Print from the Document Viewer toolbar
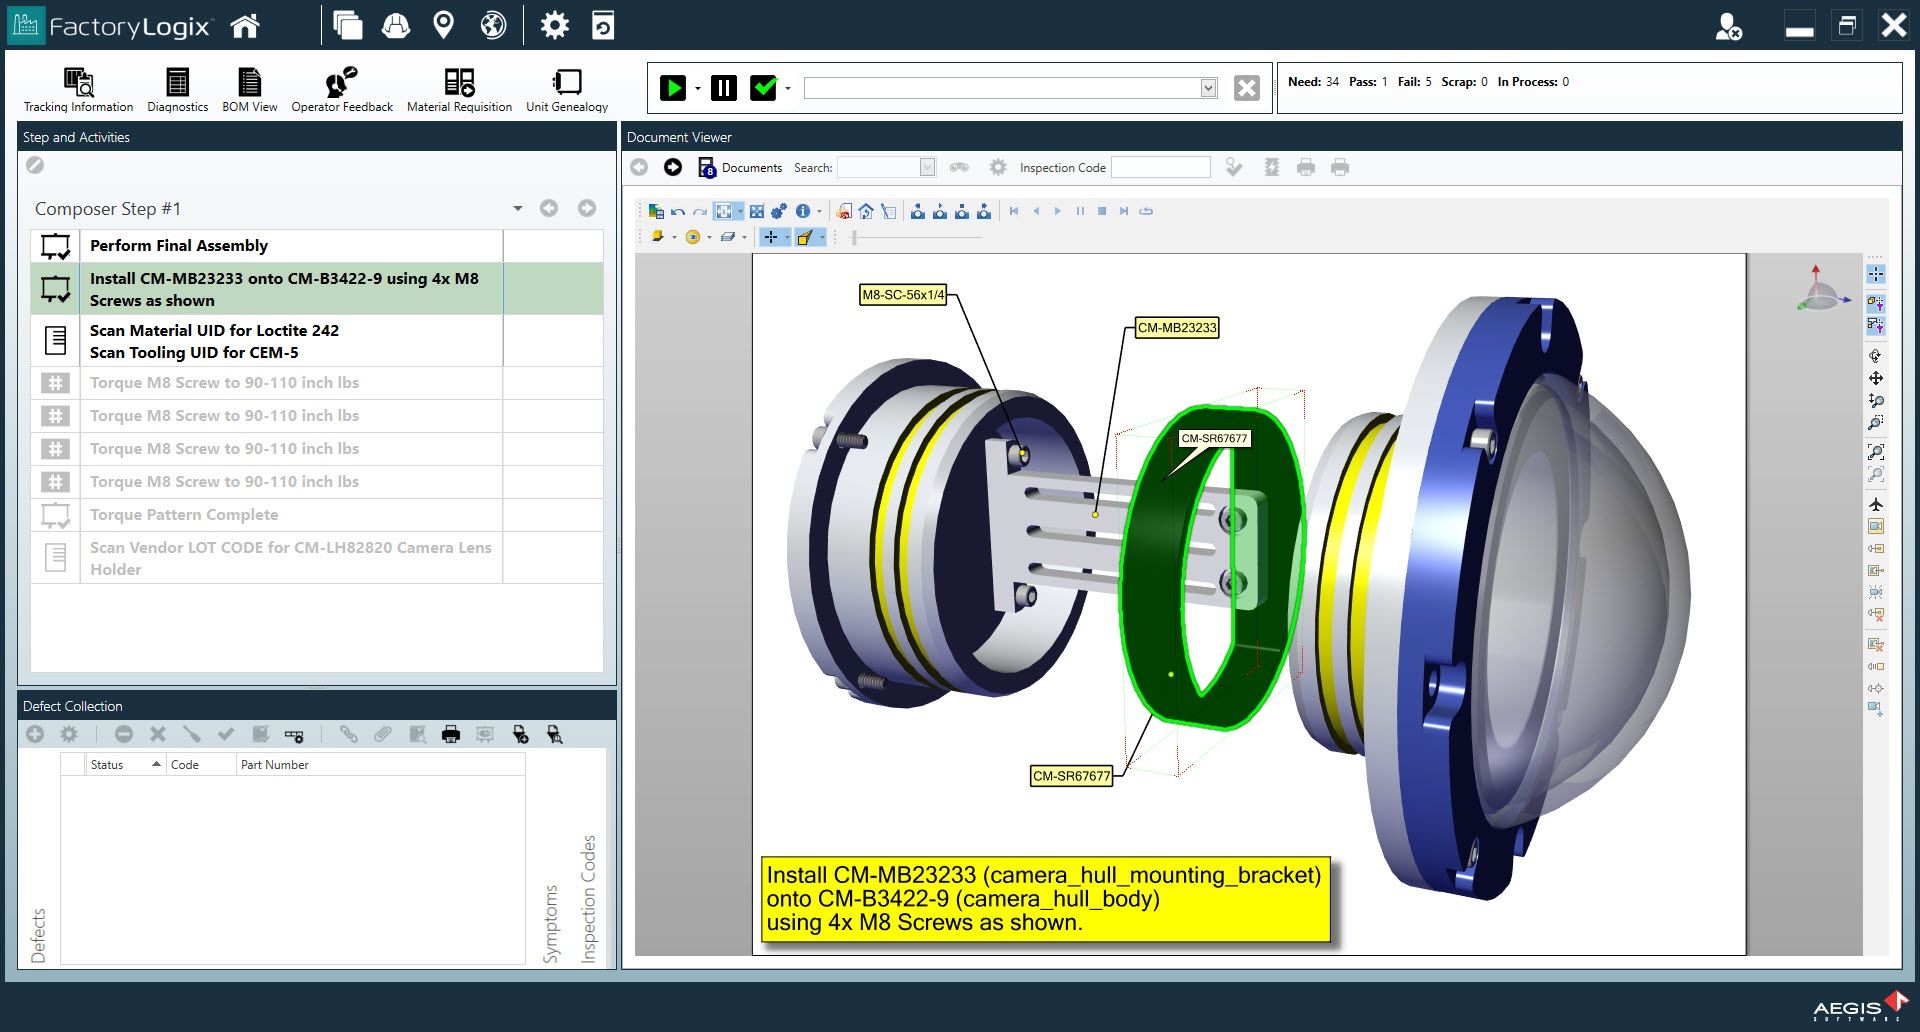 click(x=1306, y=167)
